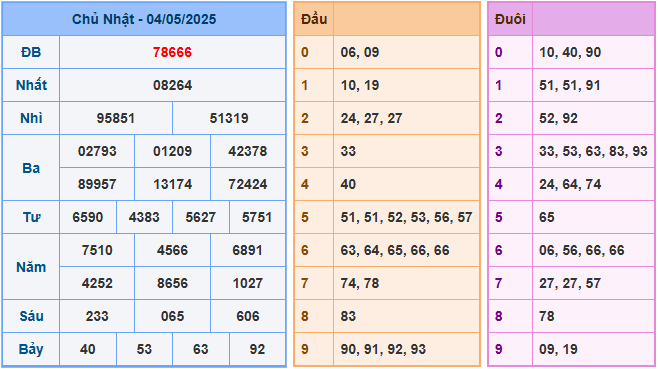Screen dimensions: 658x369
Task: Click Đuôi values 24, 64, 74
Action: coord(570,184)
